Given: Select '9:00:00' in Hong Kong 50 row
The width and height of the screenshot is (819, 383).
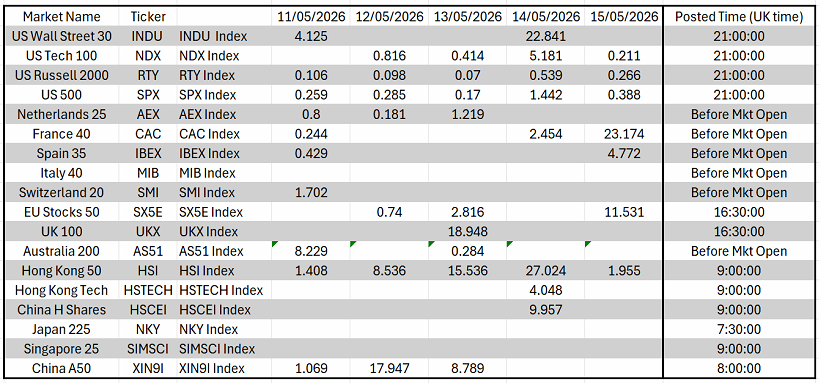Looking at the screenshot, I should (x=739, y=271).
